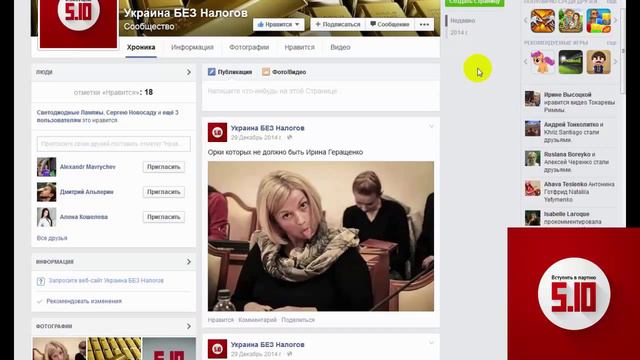Click the Светодиодные Лампы liker link
Viewport: 640px width, 360px height.
pyautogui.click(x=70, y=112)
